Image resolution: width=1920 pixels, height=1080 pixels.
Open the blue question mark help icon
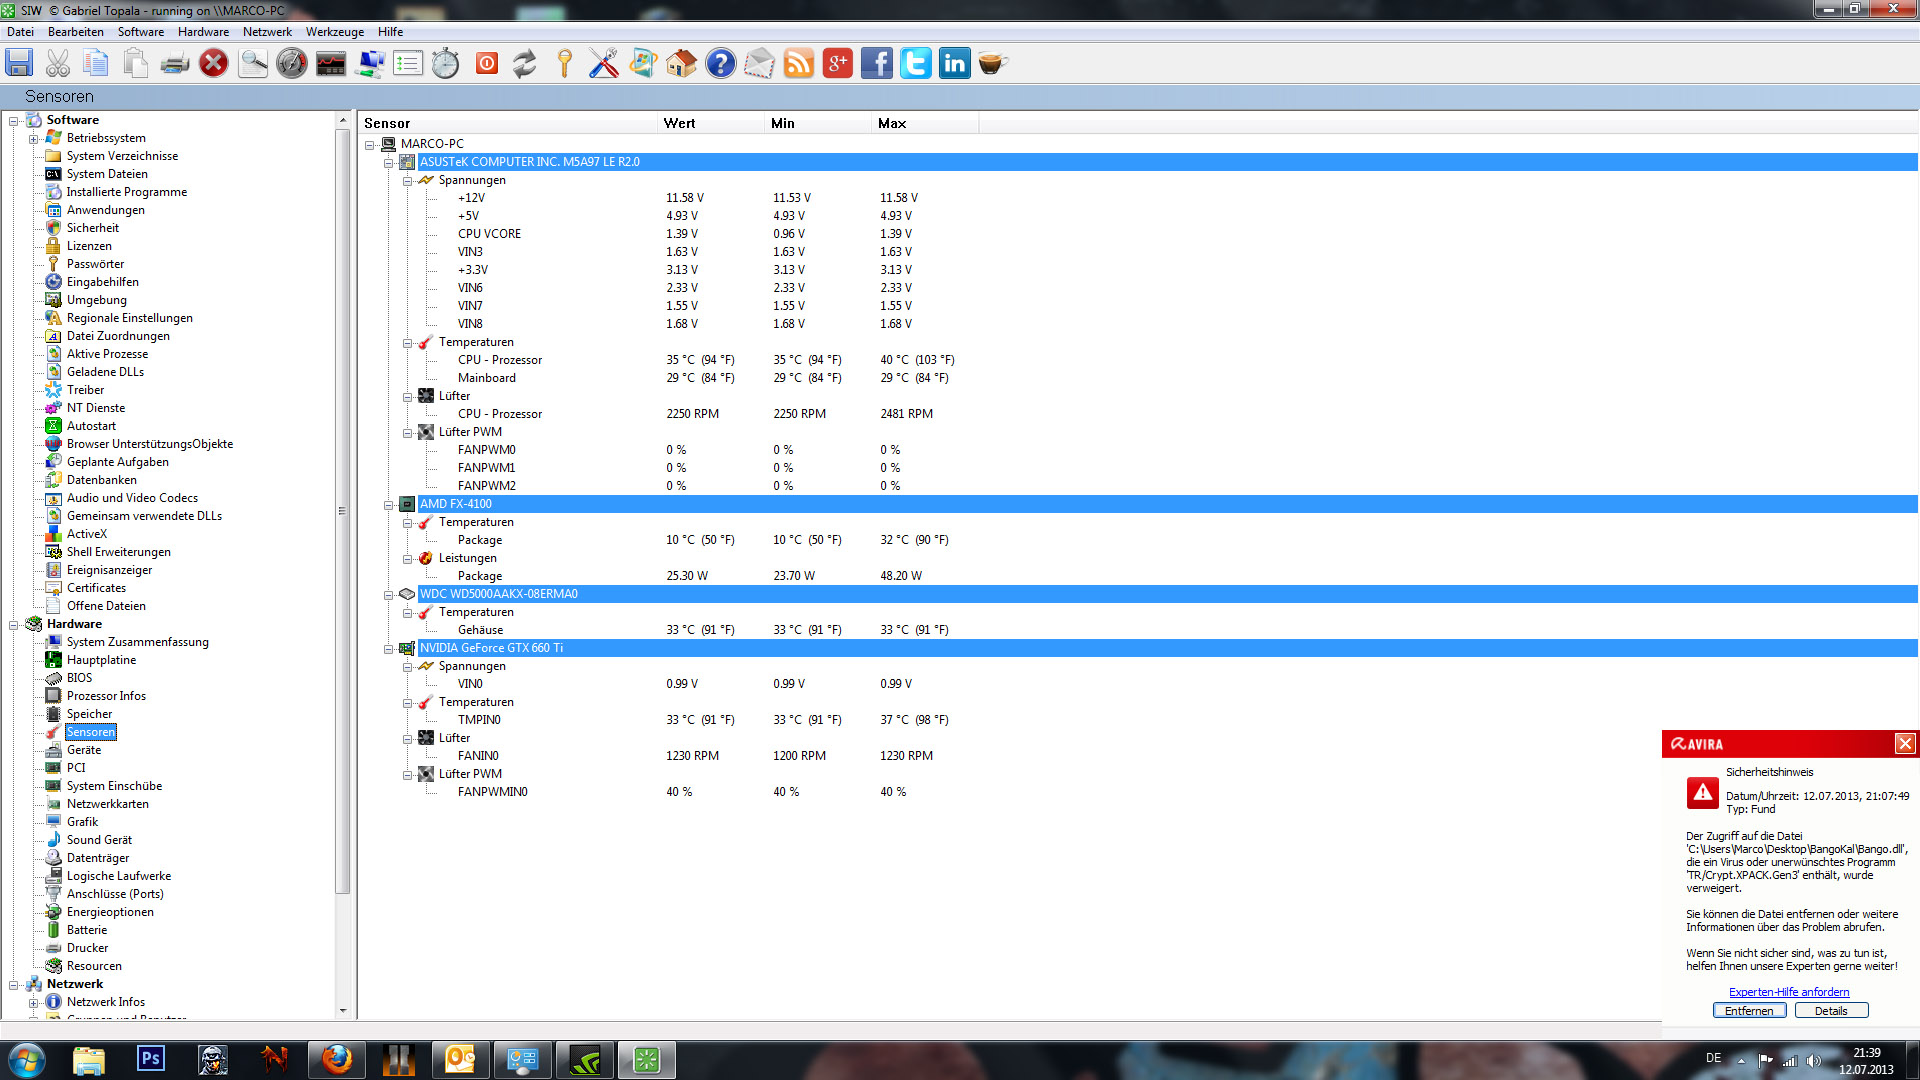pyautogui.click(x=720, y=64)
